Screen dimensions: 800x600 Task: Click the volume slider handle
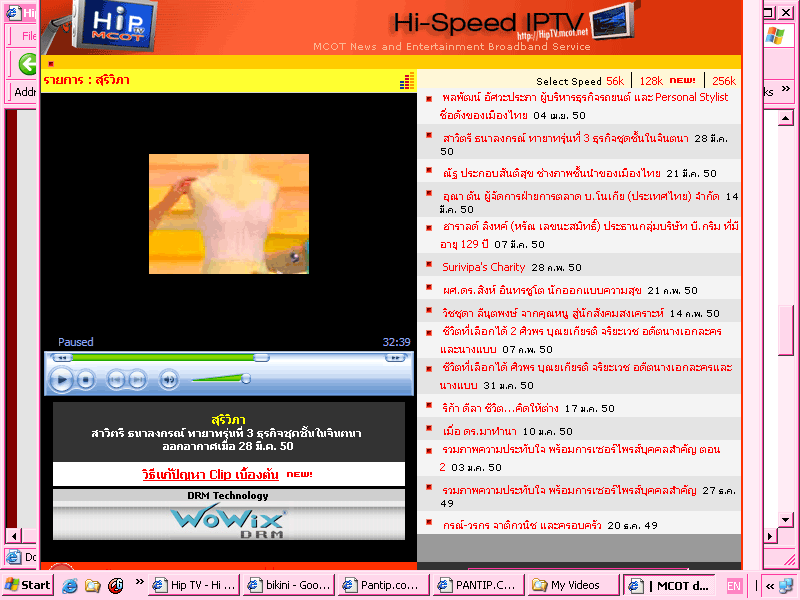tap(246, 379)
